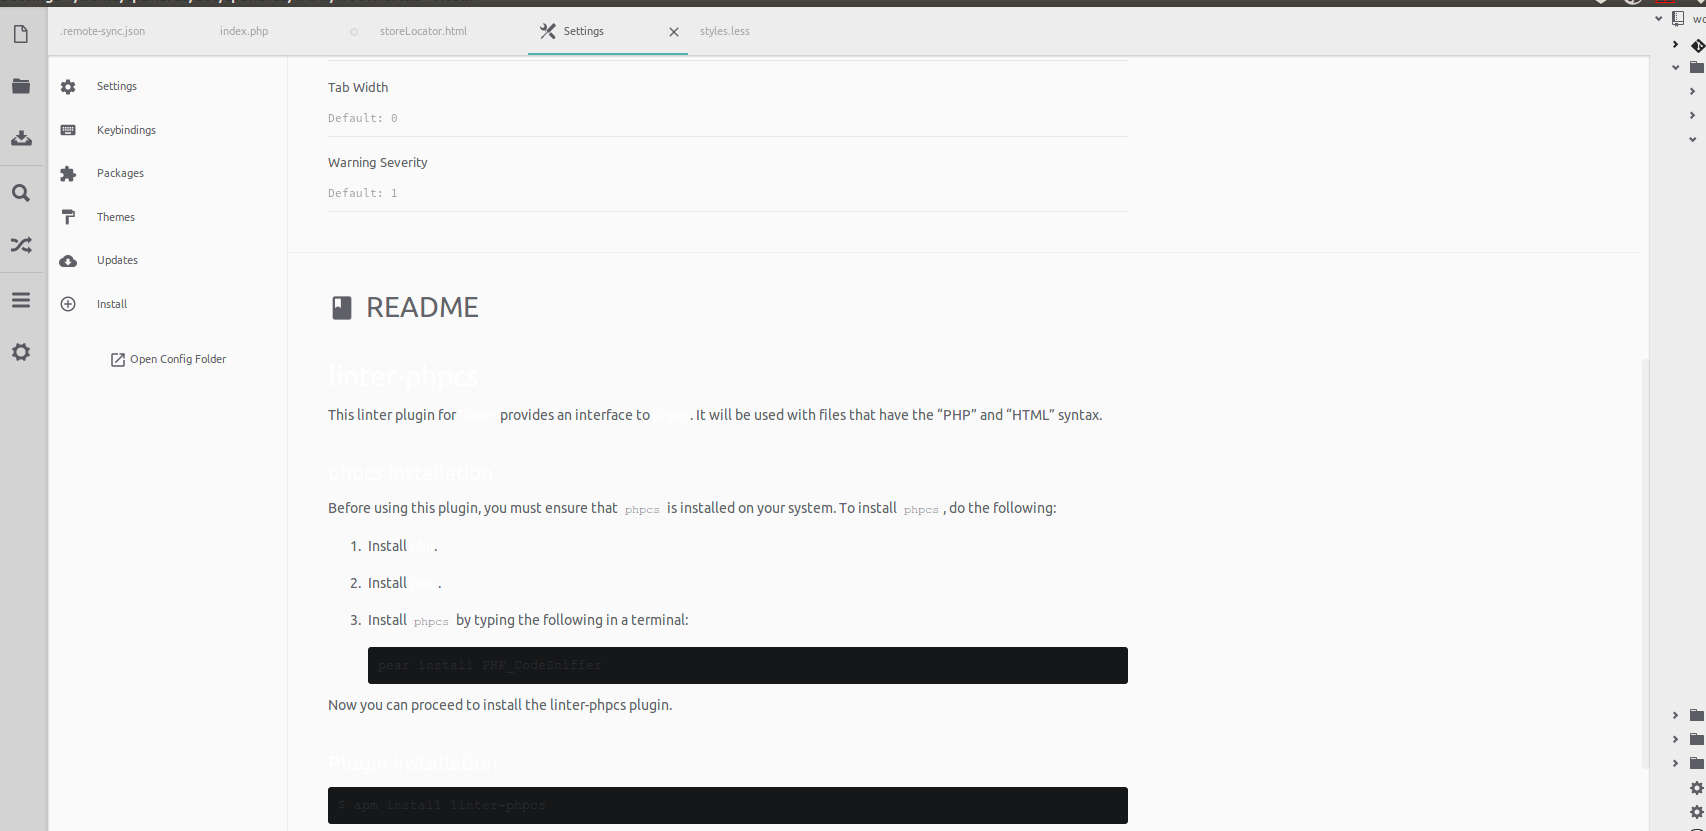Click 'Now you can proceed to install' sentence
This screenshot has height=831, width=1706.
(x=500, y=706)
